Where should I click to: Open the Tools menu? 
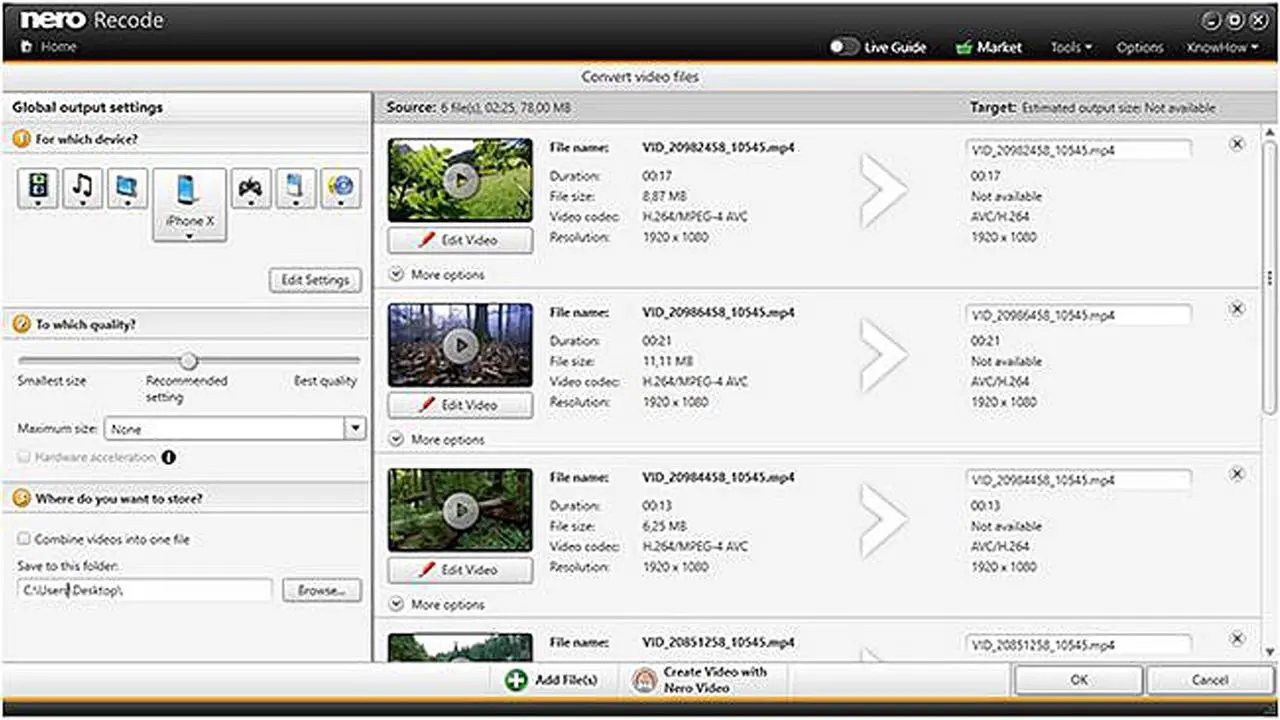pyautogui.click(x=1070, y=47)
